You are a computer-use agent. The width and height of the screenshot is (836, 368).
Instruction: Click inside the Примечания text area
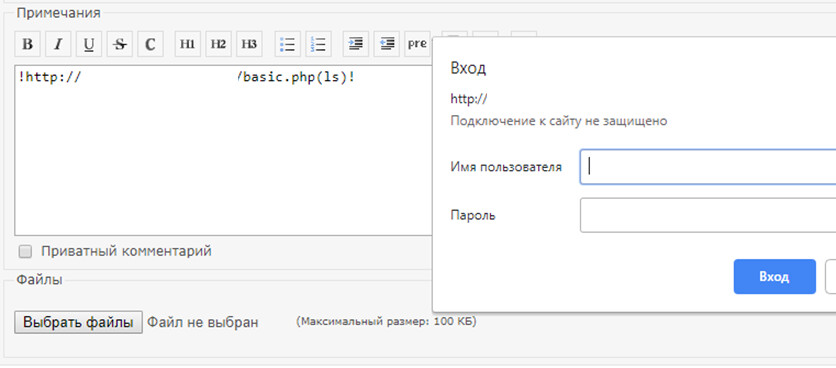223,150
